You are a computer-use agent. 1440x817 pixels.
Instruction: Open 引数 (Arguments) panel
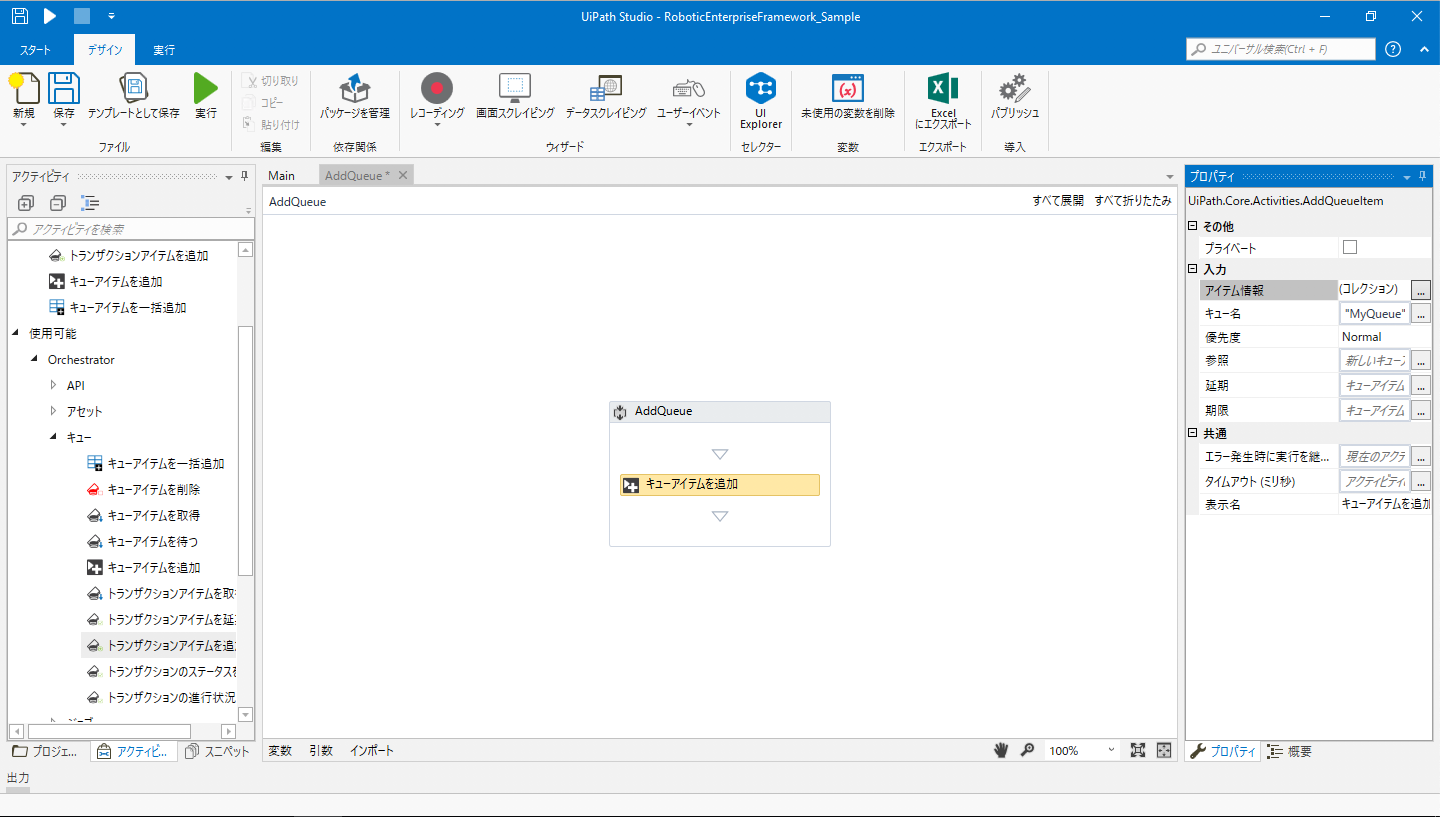click(320, 750)
